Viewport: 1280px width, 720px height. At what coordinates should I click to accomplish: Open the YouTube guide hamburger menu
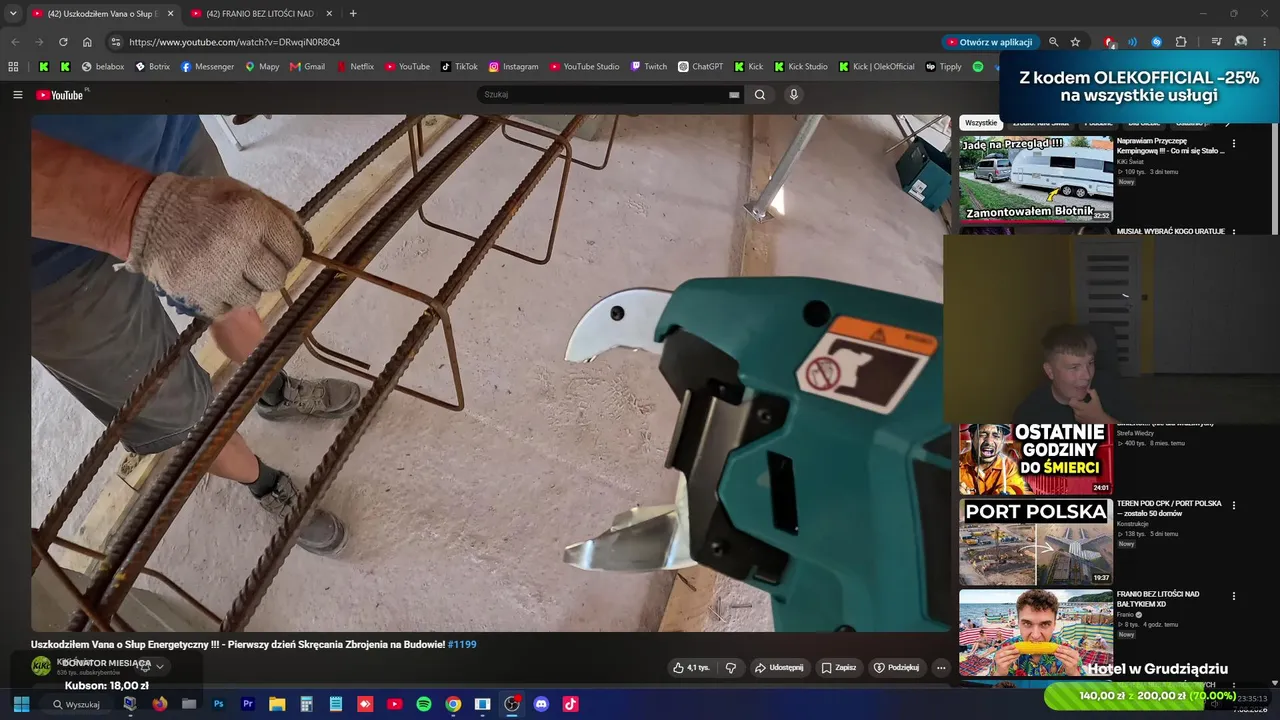click(x=17, y=95)
